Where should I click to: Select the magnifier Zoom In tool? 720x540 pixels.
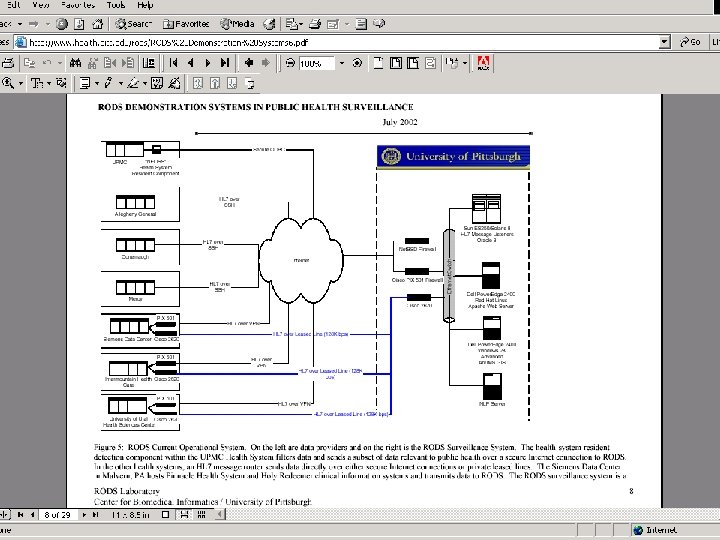(x=7, y=83)
